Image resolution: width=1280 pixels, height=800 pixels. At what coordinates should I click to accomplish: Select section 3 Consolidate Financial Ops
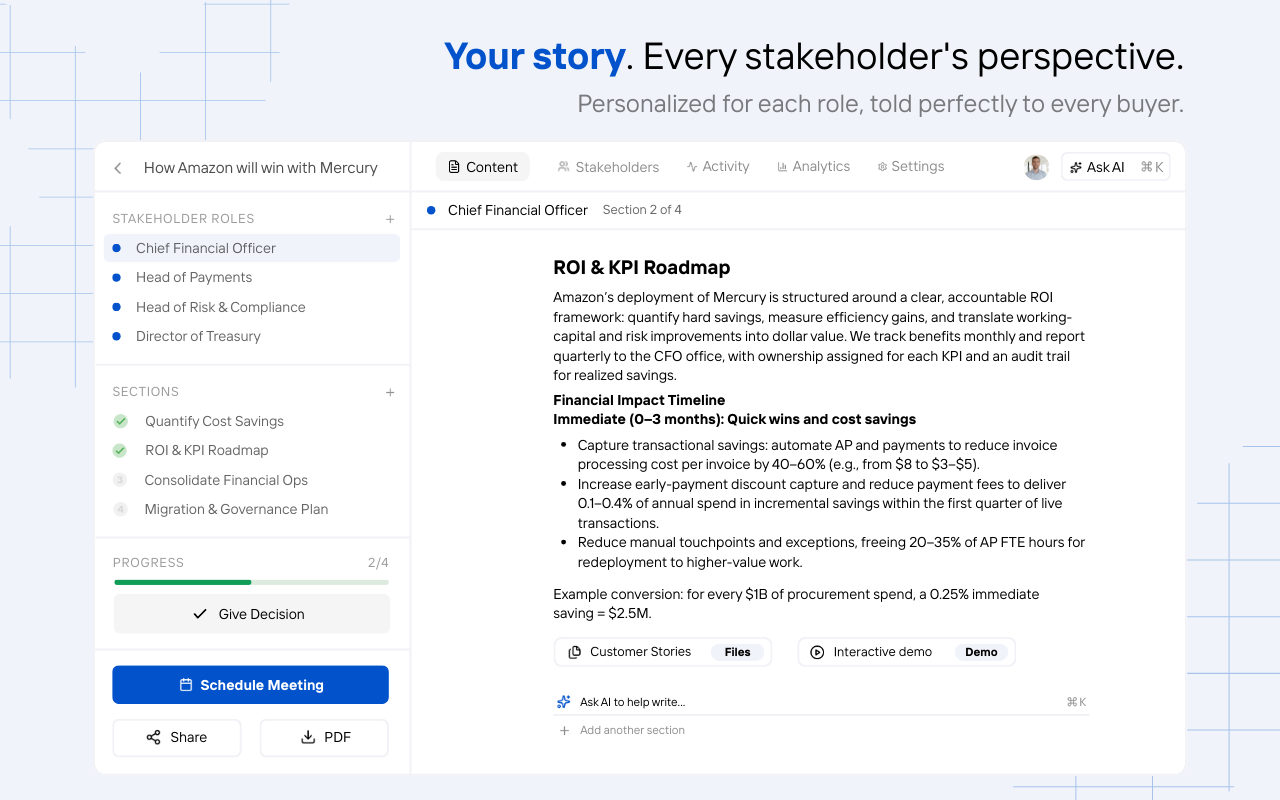point(225,480)
